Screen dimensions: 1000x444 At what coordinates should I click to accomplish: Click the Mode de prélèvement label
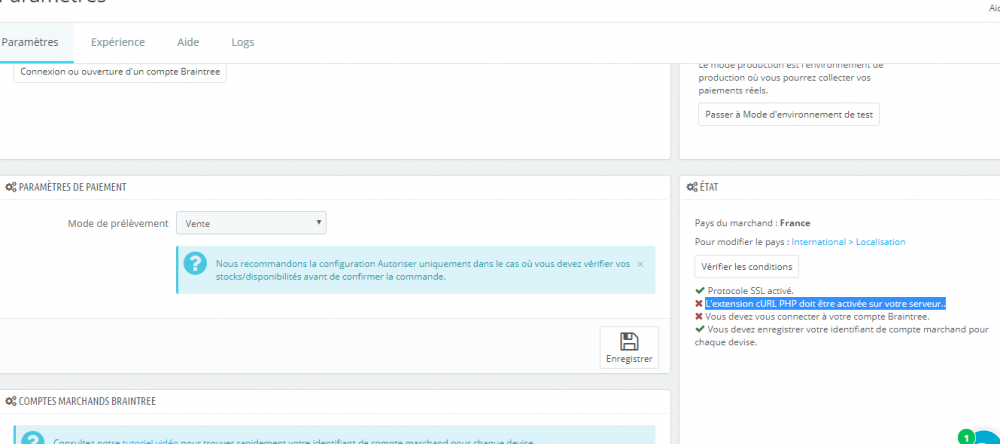118,223
